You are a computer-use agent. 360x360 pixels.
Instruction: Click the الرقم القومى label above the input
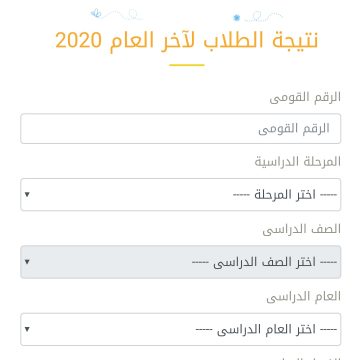[x=305, y=97]
